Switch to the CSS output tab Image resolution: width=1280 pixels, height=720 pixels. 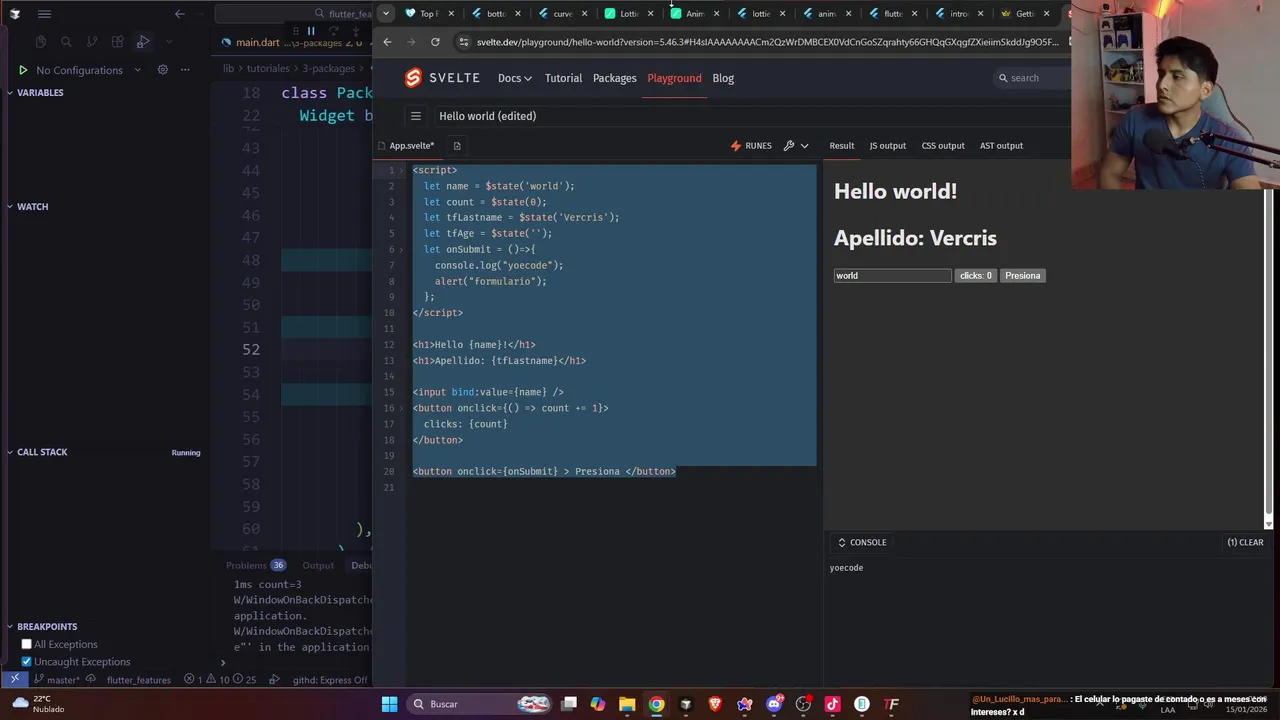click(943, 146)
